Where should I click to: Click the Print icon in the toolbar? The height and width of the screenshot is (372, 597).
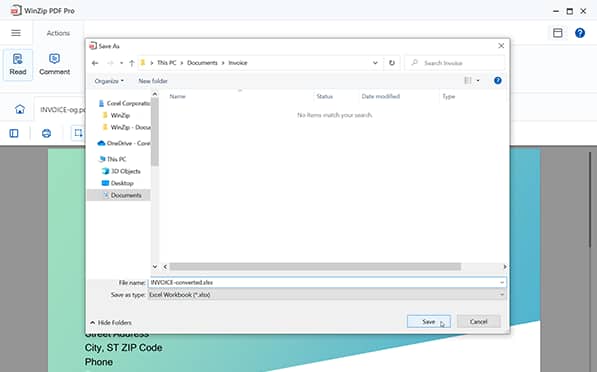coord(46,133)
